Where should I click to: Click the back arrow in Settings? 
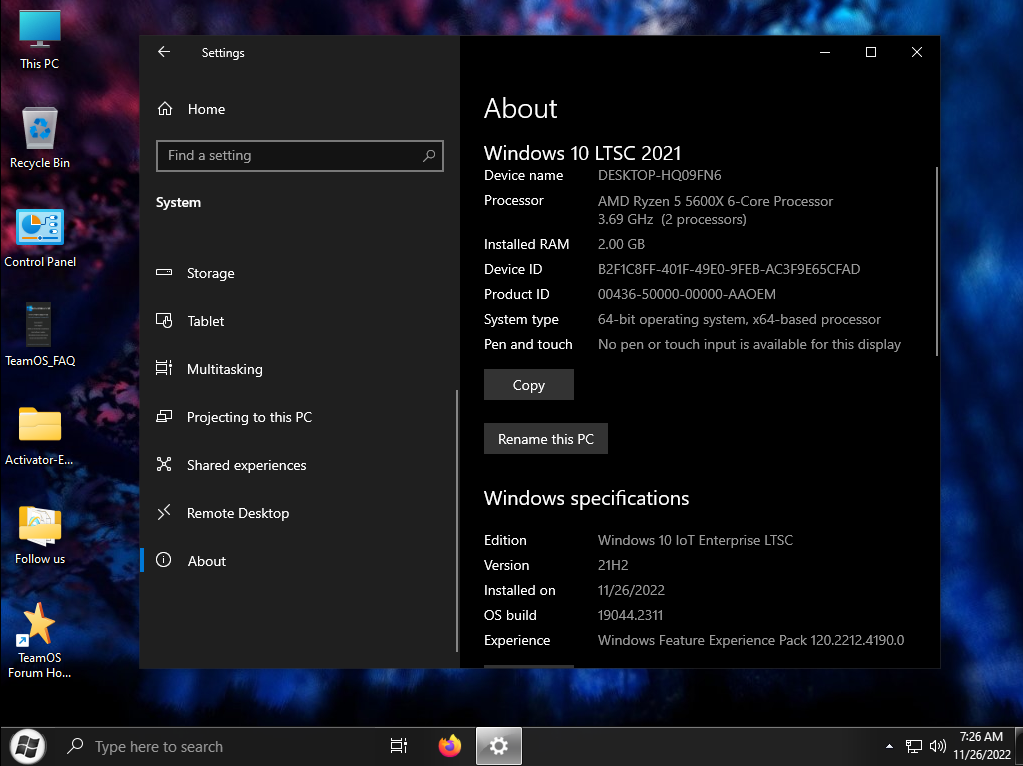(164, 52)
